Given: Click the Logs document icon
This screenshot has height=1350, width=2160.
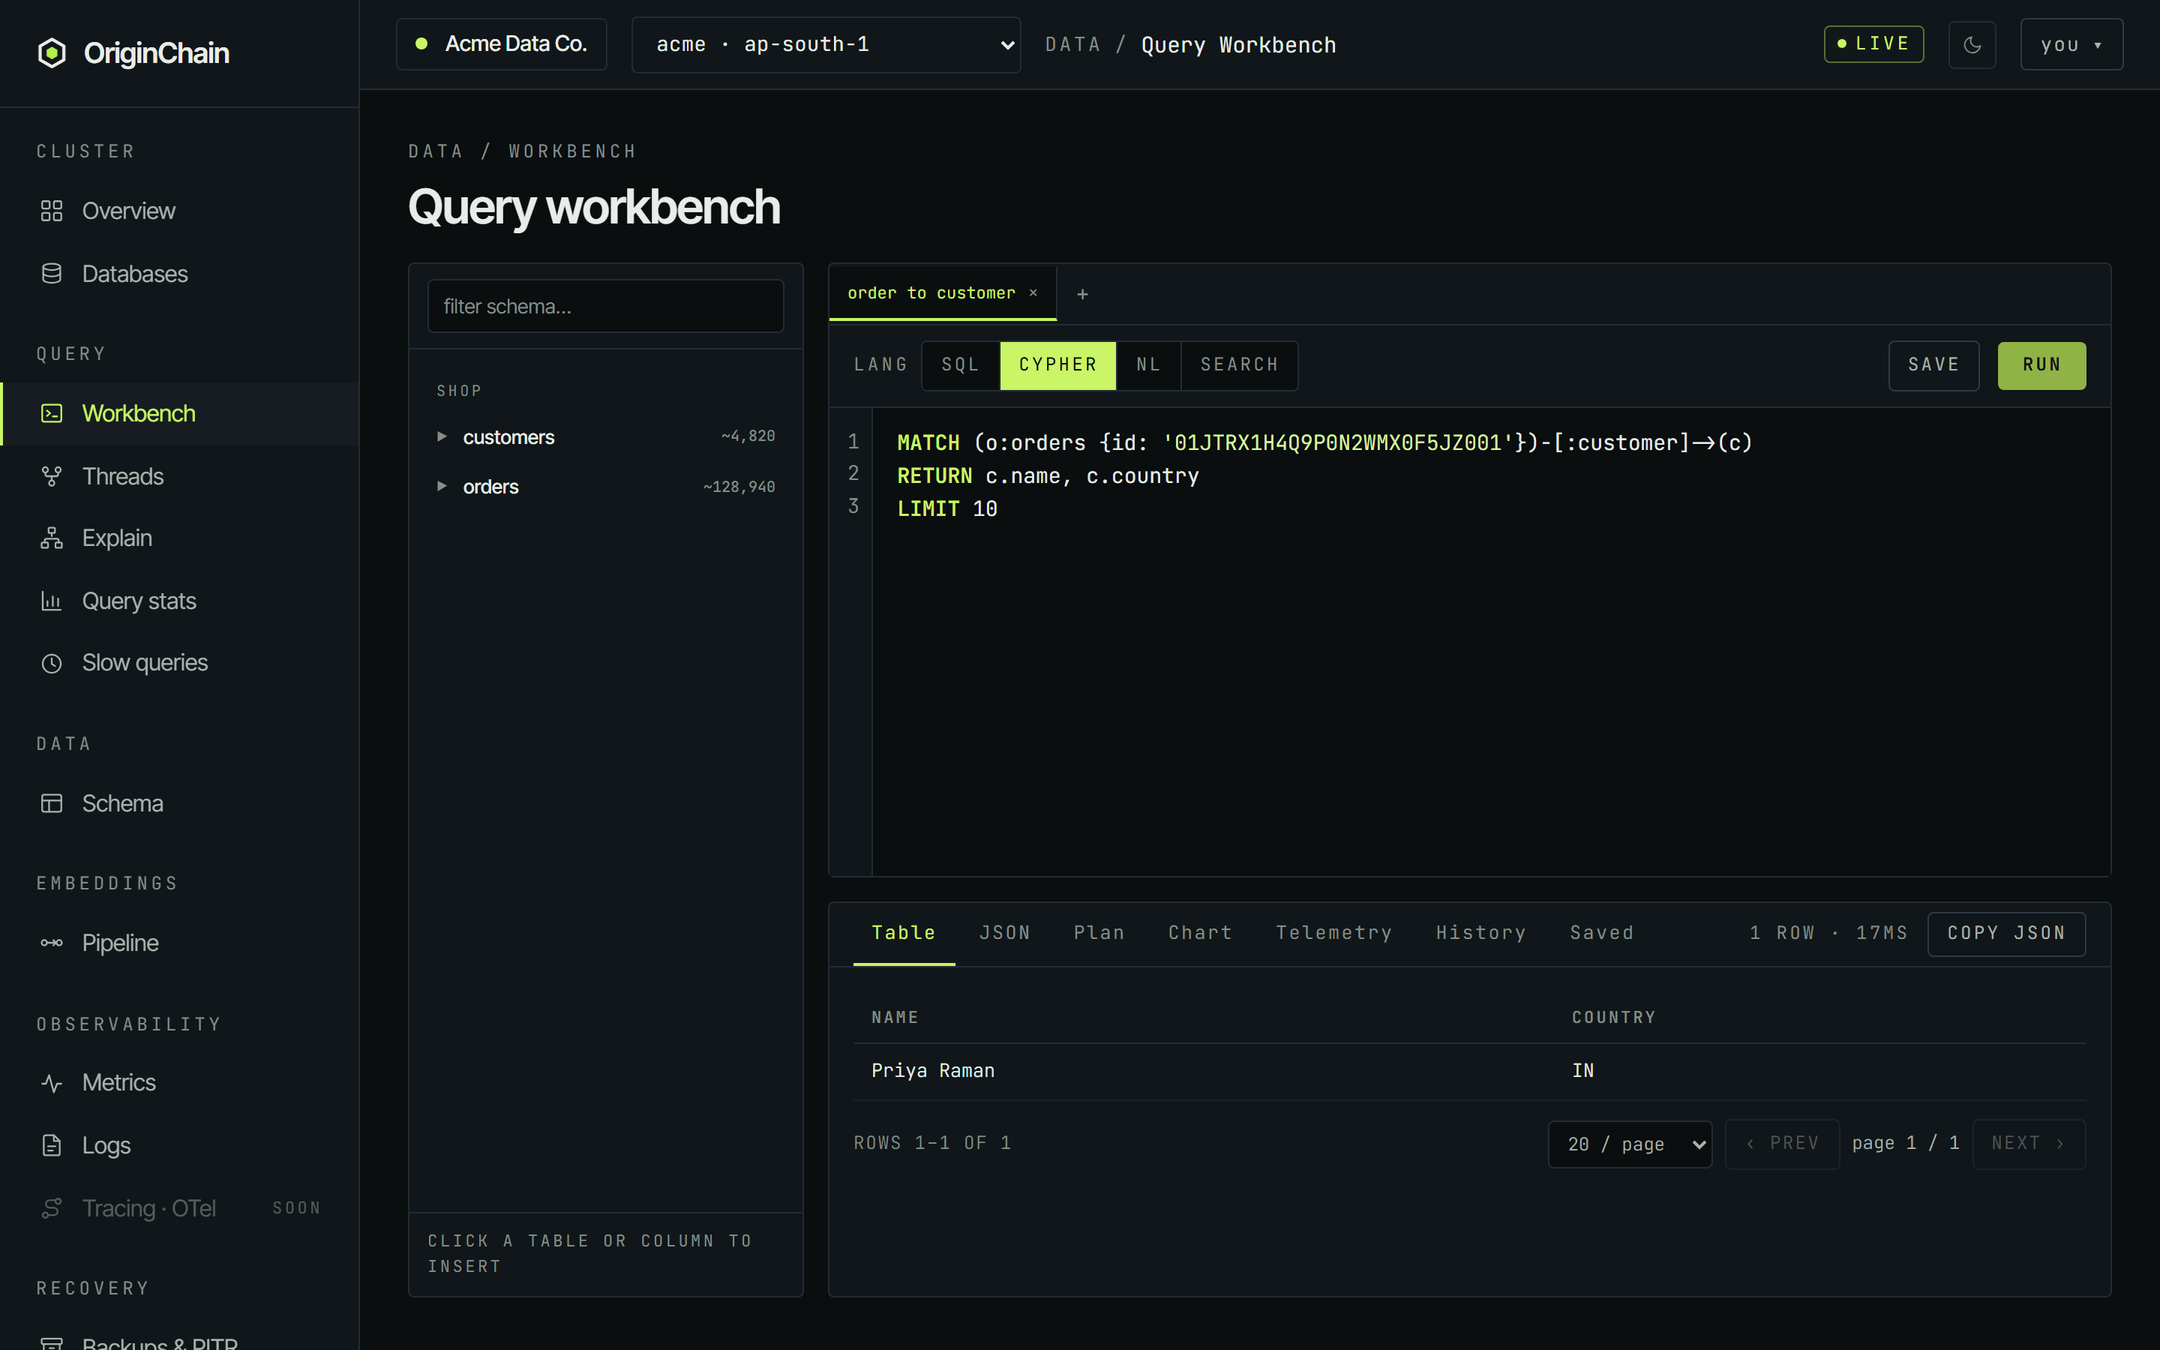Looking at the screenshot, I should pos(52,1145).
